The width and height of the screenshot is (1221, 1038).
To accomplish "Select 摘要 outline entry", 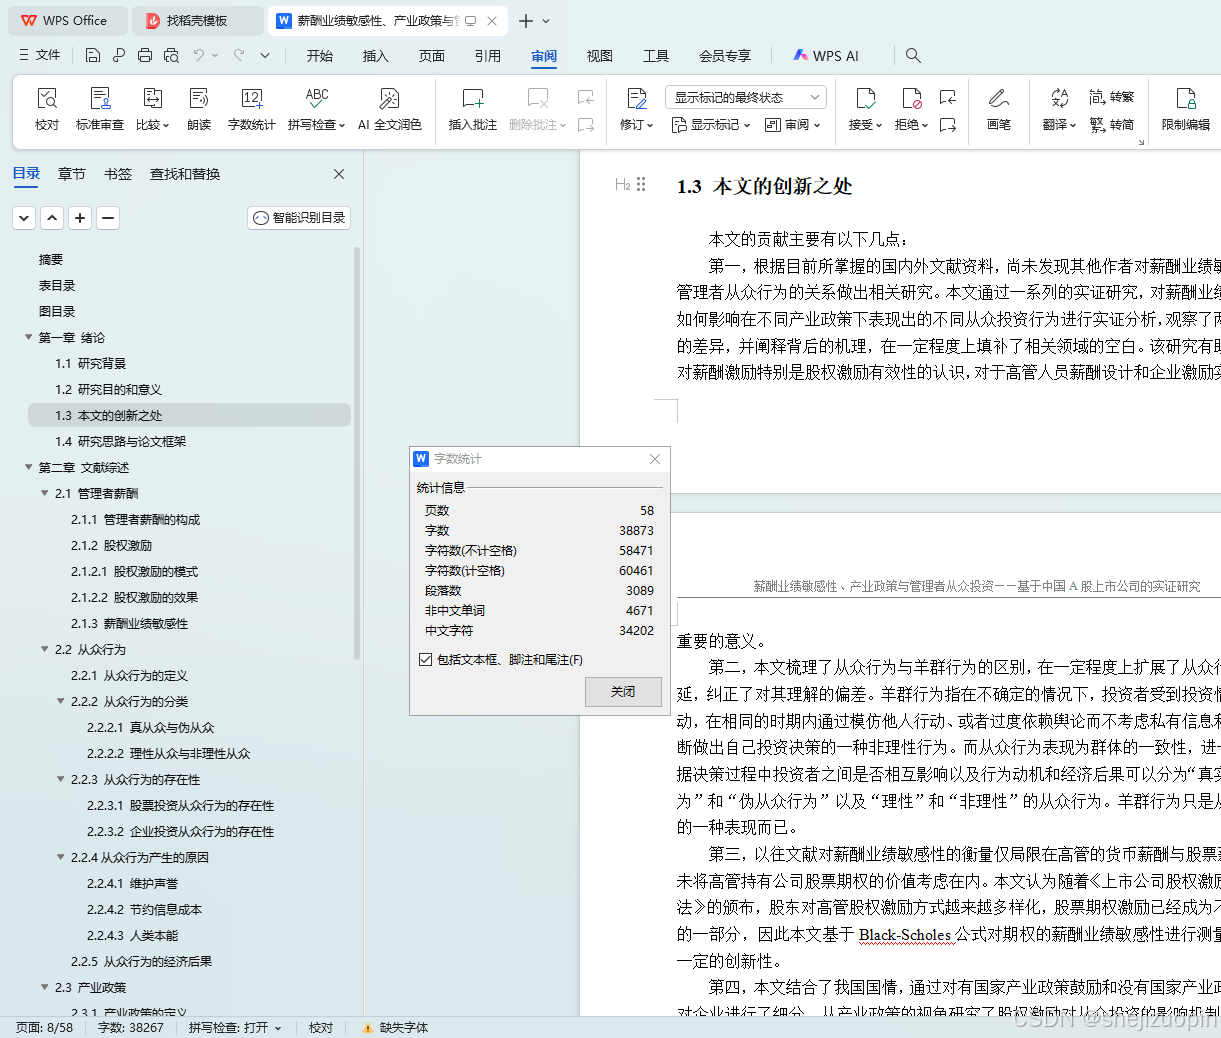I will click(x=51, y=260).
